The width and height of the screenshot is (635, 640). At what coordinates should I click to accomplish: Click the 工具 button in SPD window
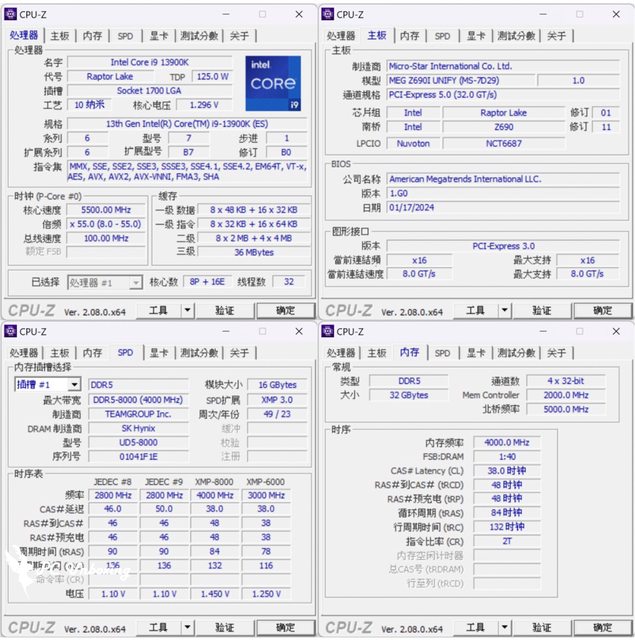tap(158, 628)
